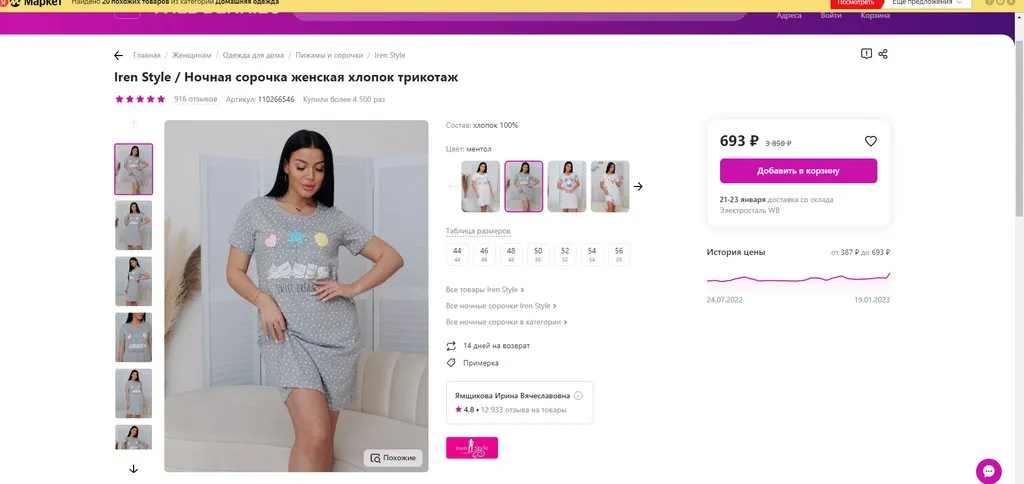
Task: Click "Добавить в корзину" button
Action: click(x=798, y=171)
